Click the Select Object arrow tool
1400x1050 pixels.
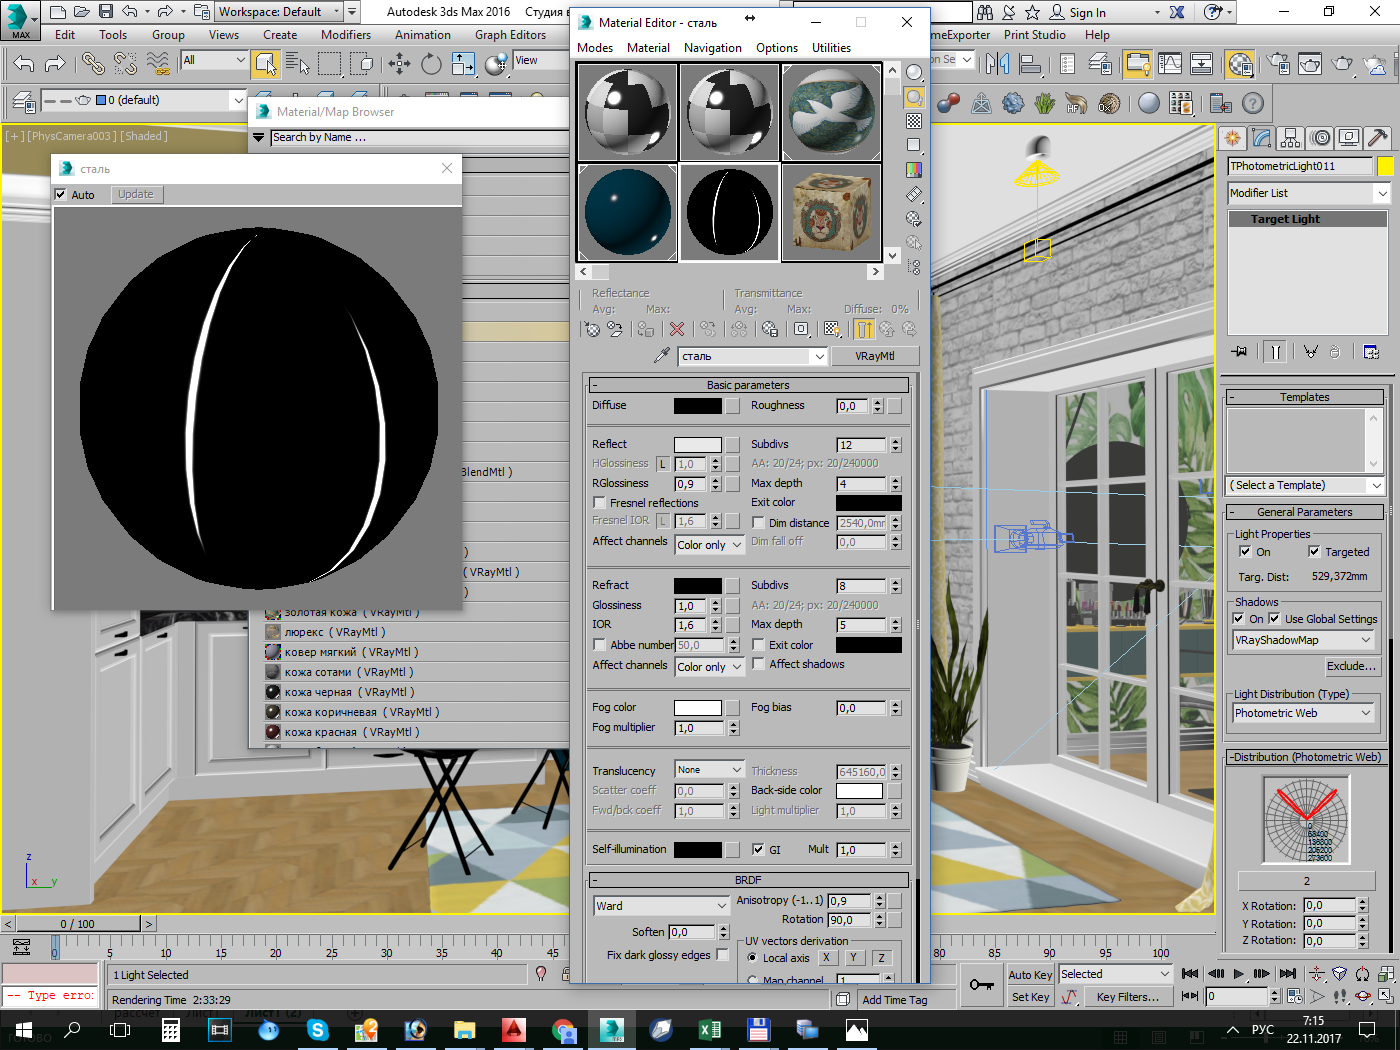point(265,64)
